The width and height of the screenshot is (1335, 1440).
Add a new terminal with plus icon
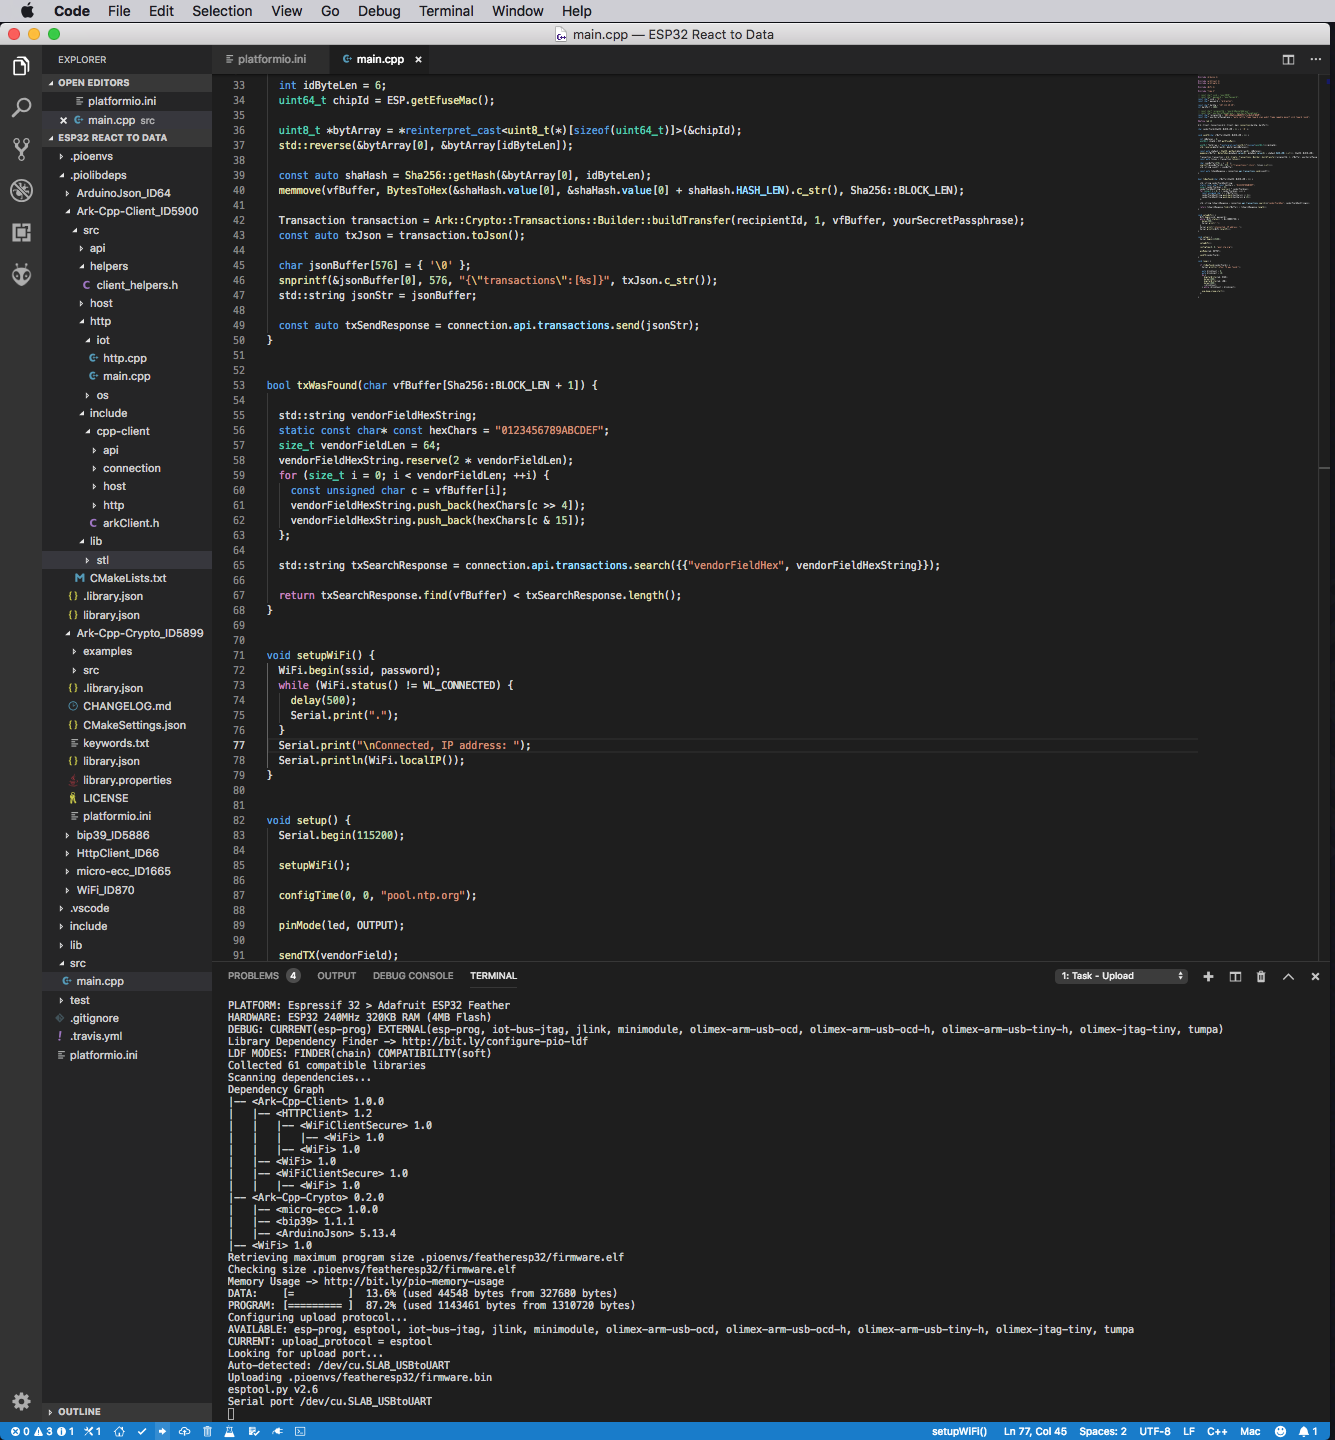[x=1208, y=976]
